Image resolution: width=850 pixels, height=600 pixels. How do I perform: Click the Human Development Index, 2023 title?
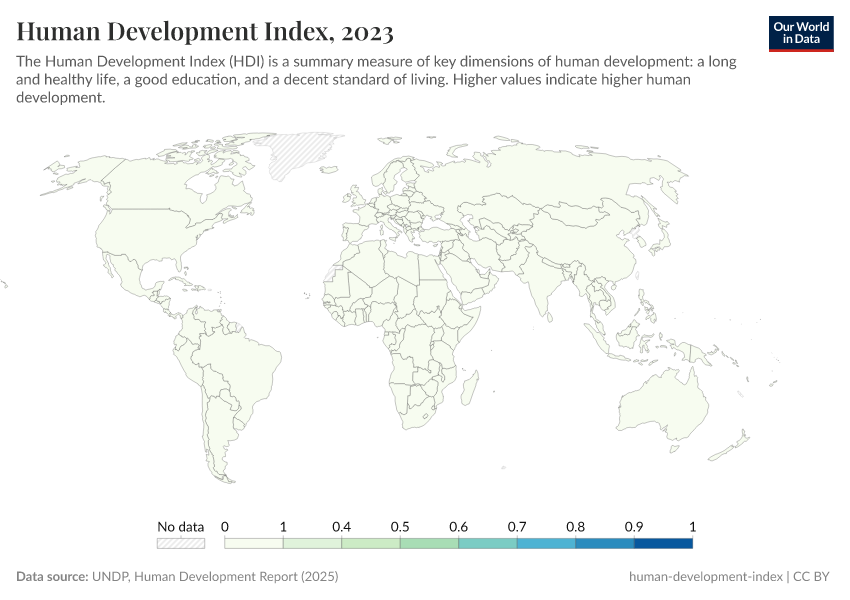pyautogui.click(x=204, y=32)
